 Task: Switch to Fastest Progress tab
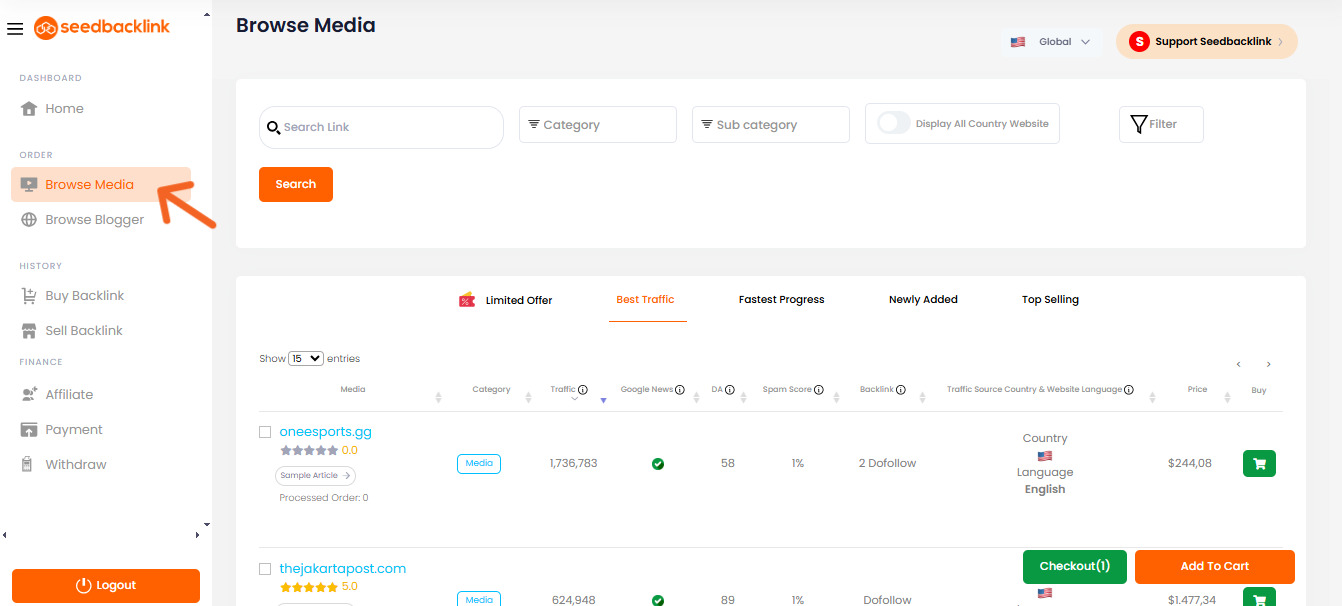coord(782,300)
